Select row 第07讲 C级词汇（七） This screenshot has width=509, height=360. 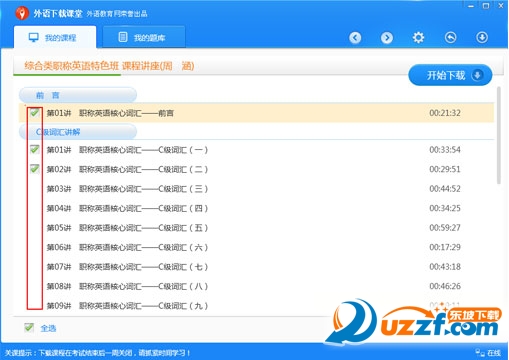tap(257, 267)
